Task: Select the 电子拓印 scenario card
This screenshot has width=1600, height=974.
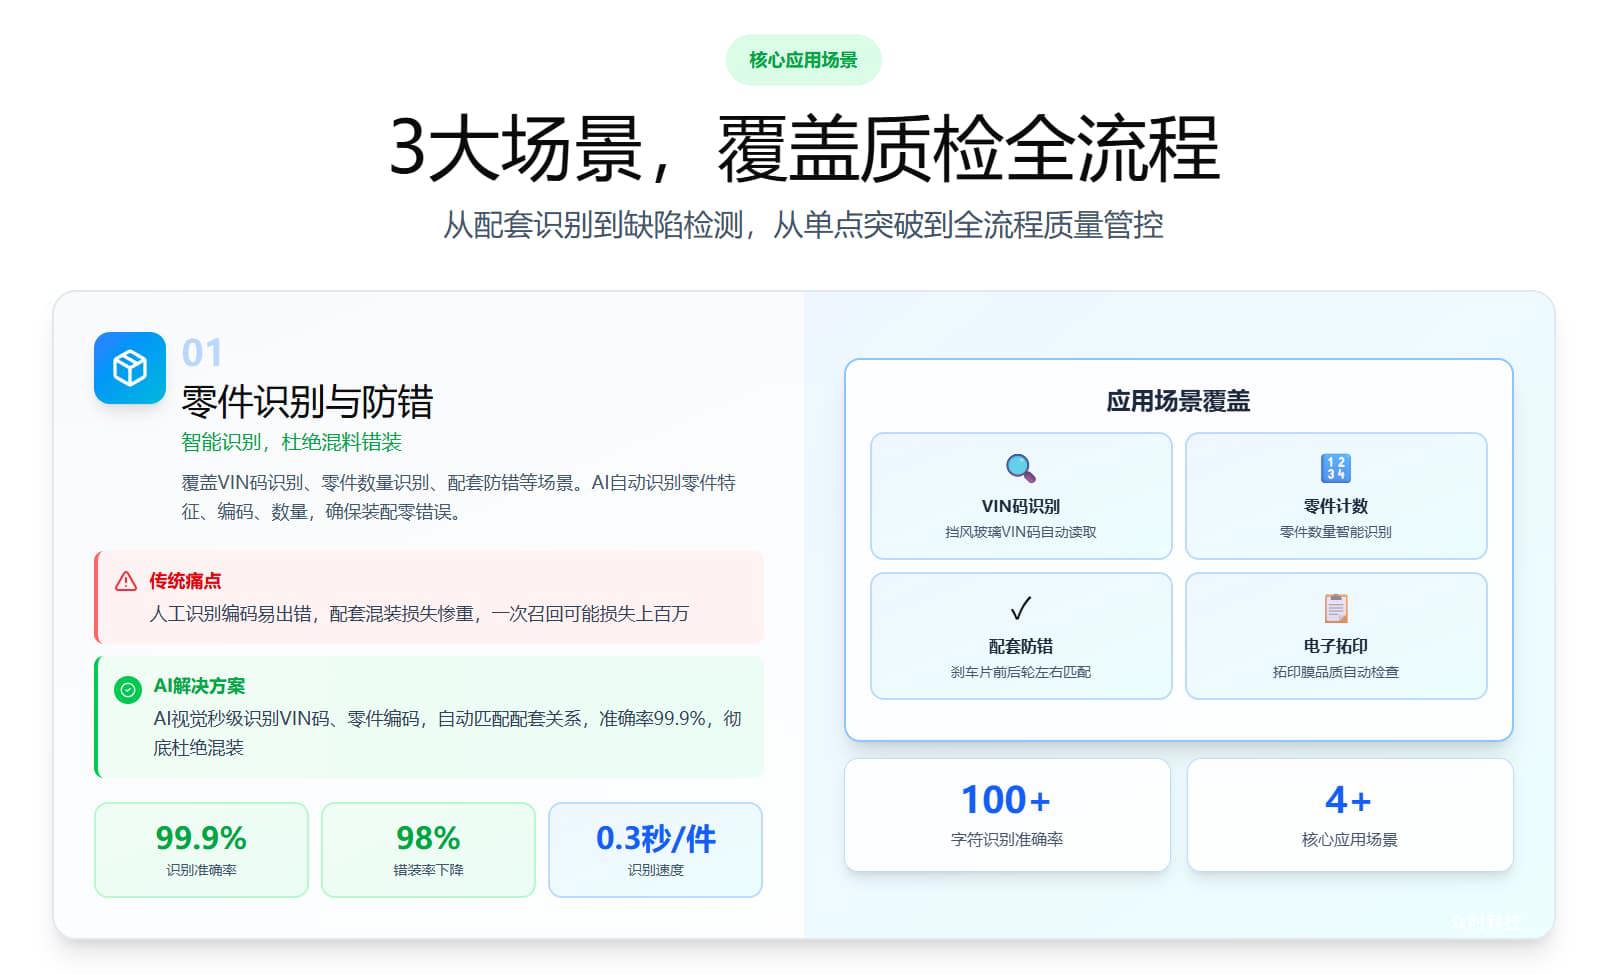Action: point(1335,636)
